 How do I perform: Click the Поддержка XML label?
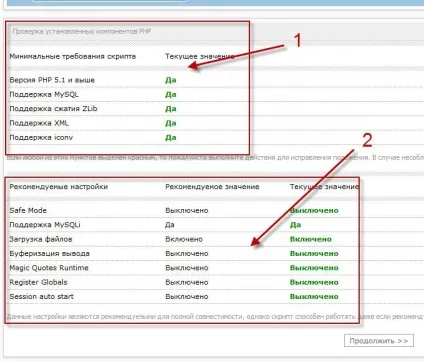[x=39, y=123]
